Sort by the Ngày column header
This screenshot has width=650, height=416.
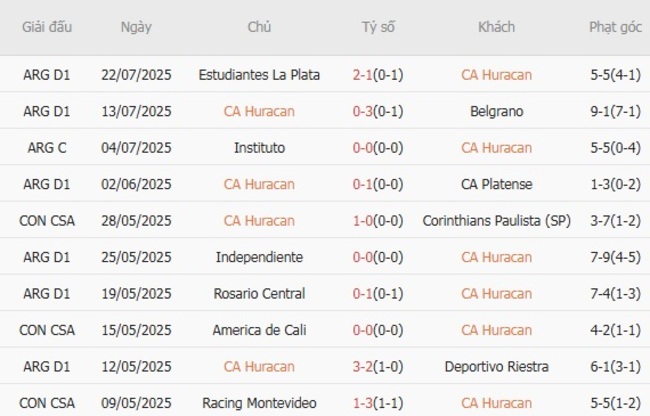point(136,27)
